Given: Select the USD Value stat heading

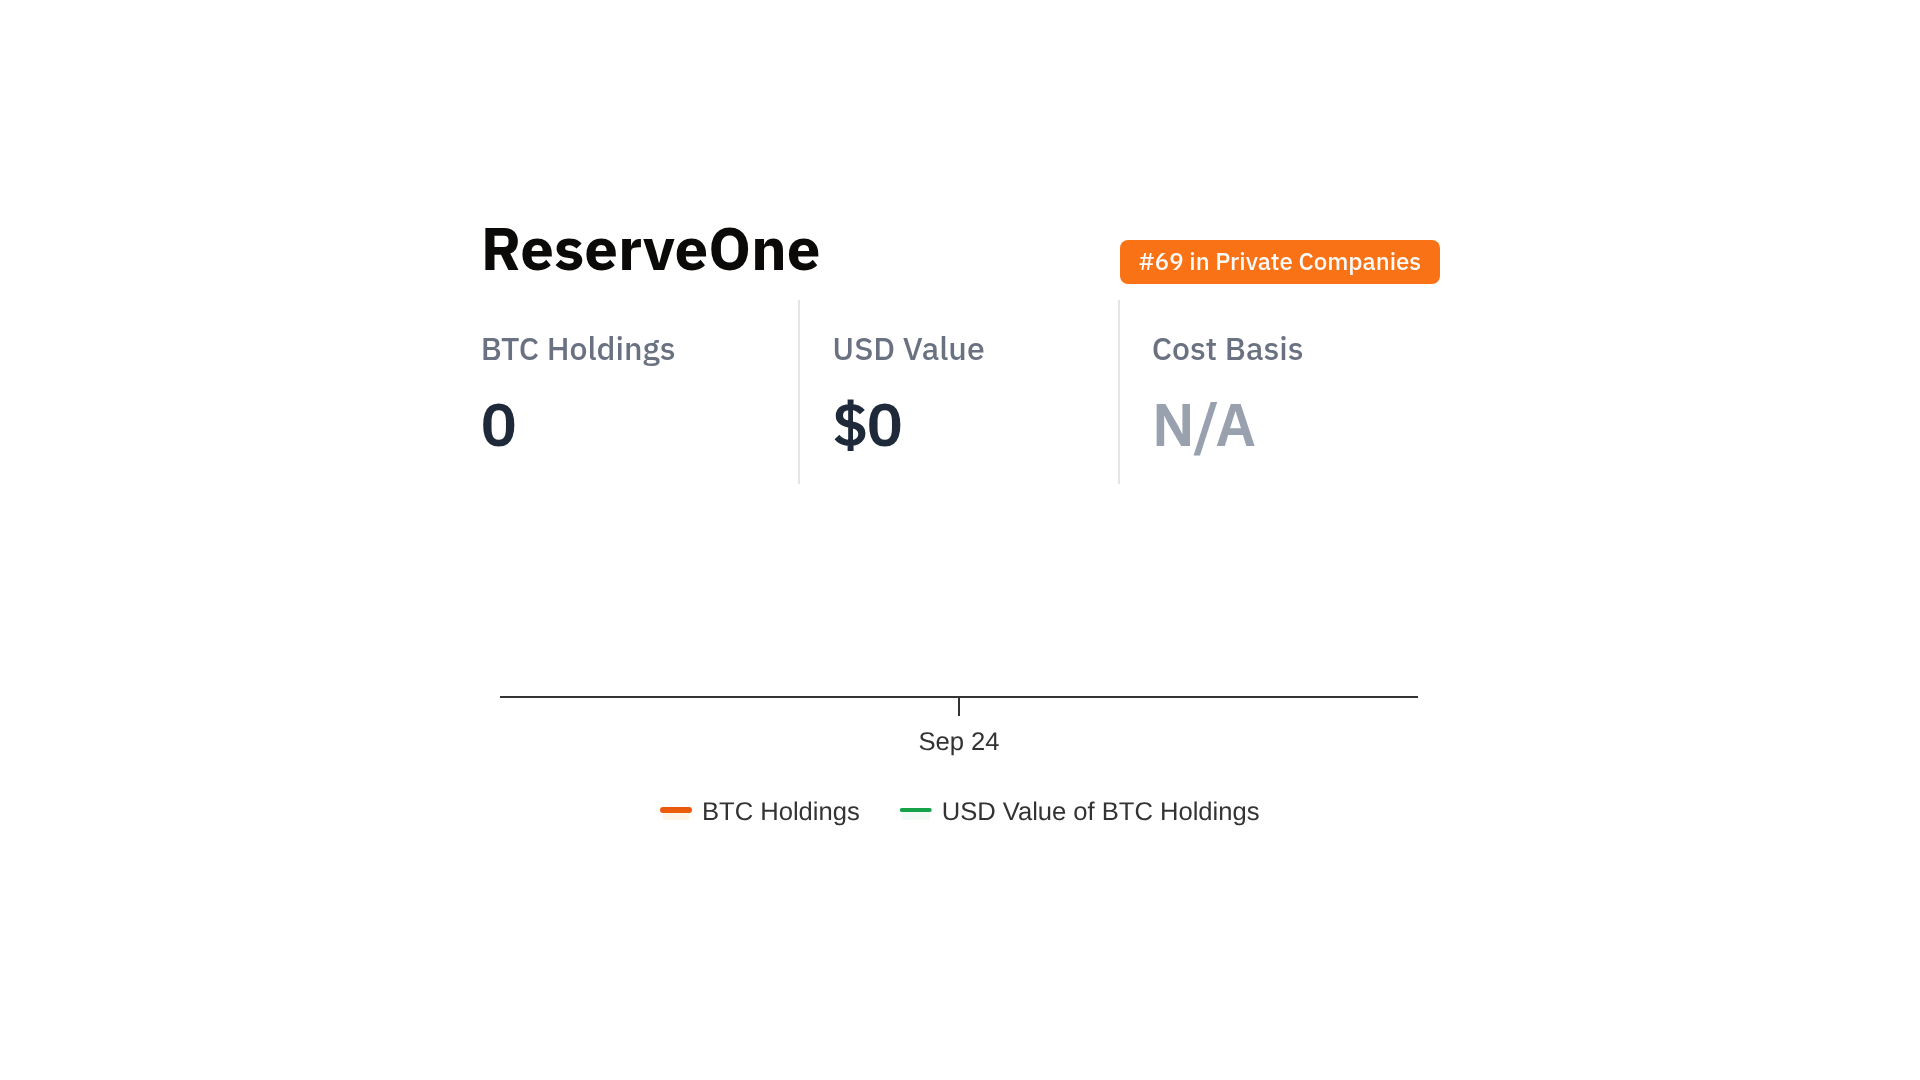Looking at the screenshot, I should tap(908, 349).
